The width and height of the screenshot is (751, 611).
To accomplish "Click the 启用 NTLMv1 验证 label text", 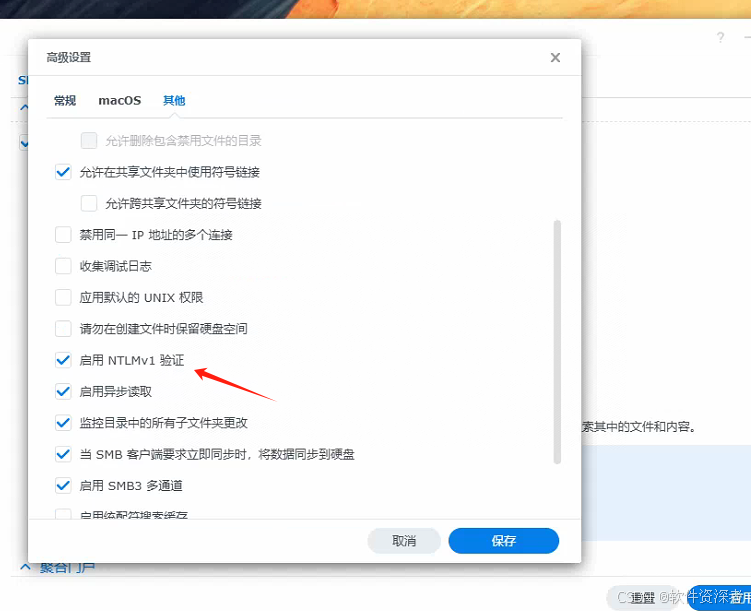I will coord(132,360).
